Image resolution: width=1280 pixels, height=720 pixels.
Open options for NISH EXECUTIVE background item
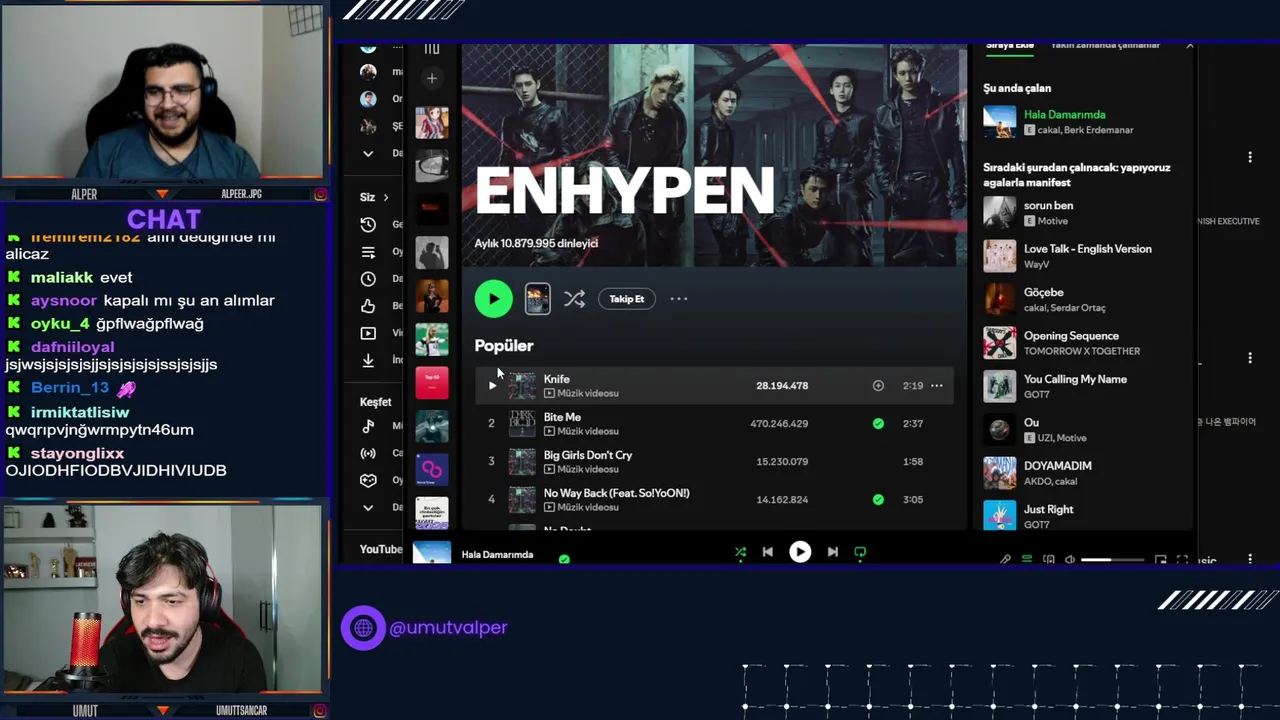click(x=1250, y=157)
